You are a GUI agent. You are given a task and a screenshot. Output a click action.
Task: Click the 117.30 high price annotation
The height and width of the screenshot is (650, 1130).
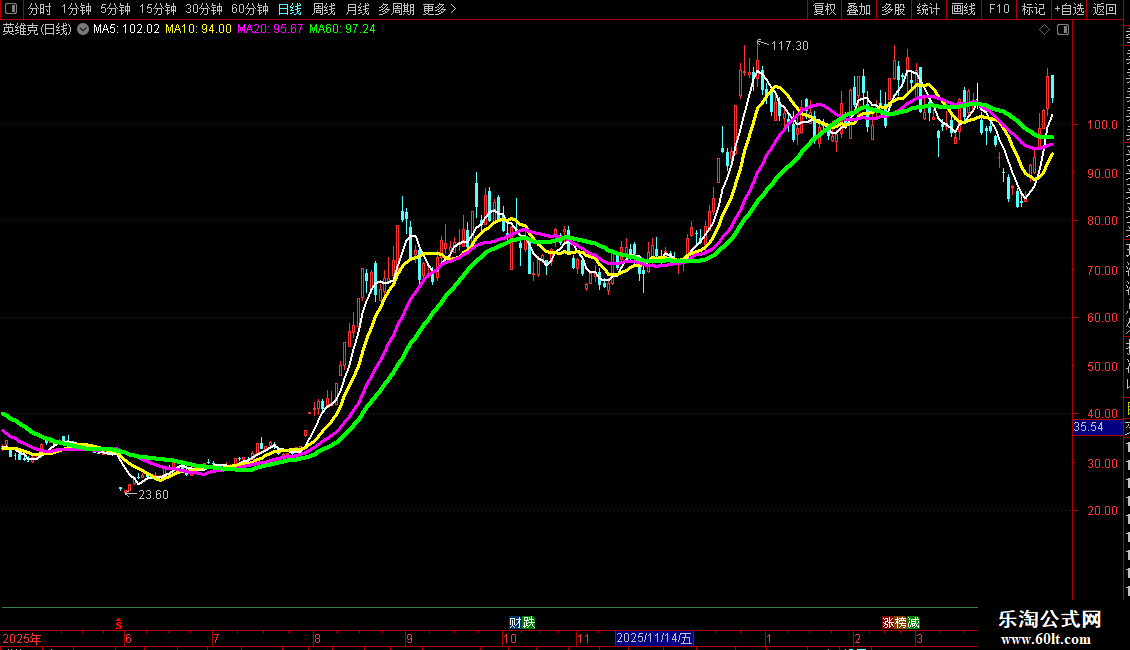pyautogui.click(x=790, y=45)
